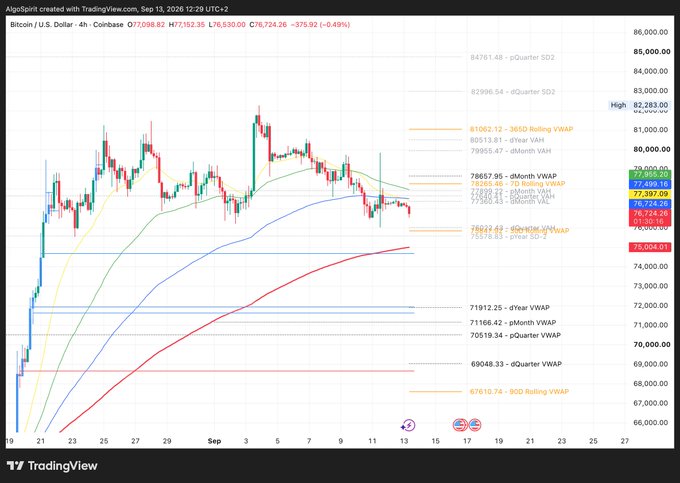
Task: Click the 85,000.00 price axis tick
Action: [x=651, y=52]
